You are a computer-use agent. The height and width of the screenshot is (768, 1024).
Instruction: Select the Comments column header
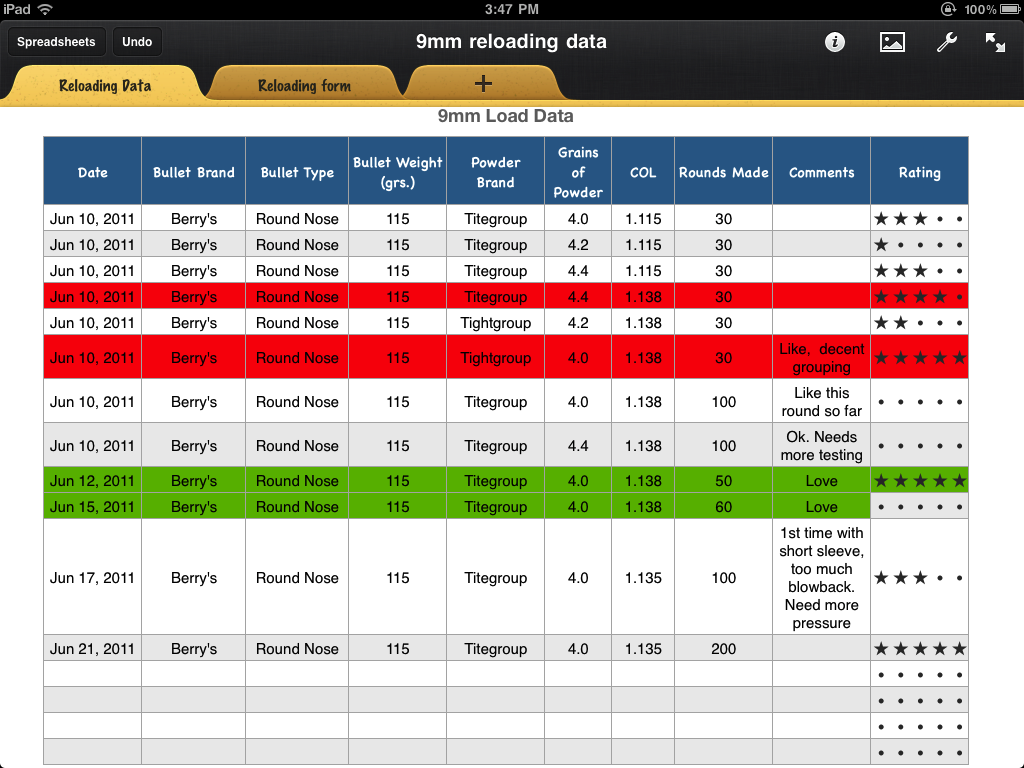[822, 172]
